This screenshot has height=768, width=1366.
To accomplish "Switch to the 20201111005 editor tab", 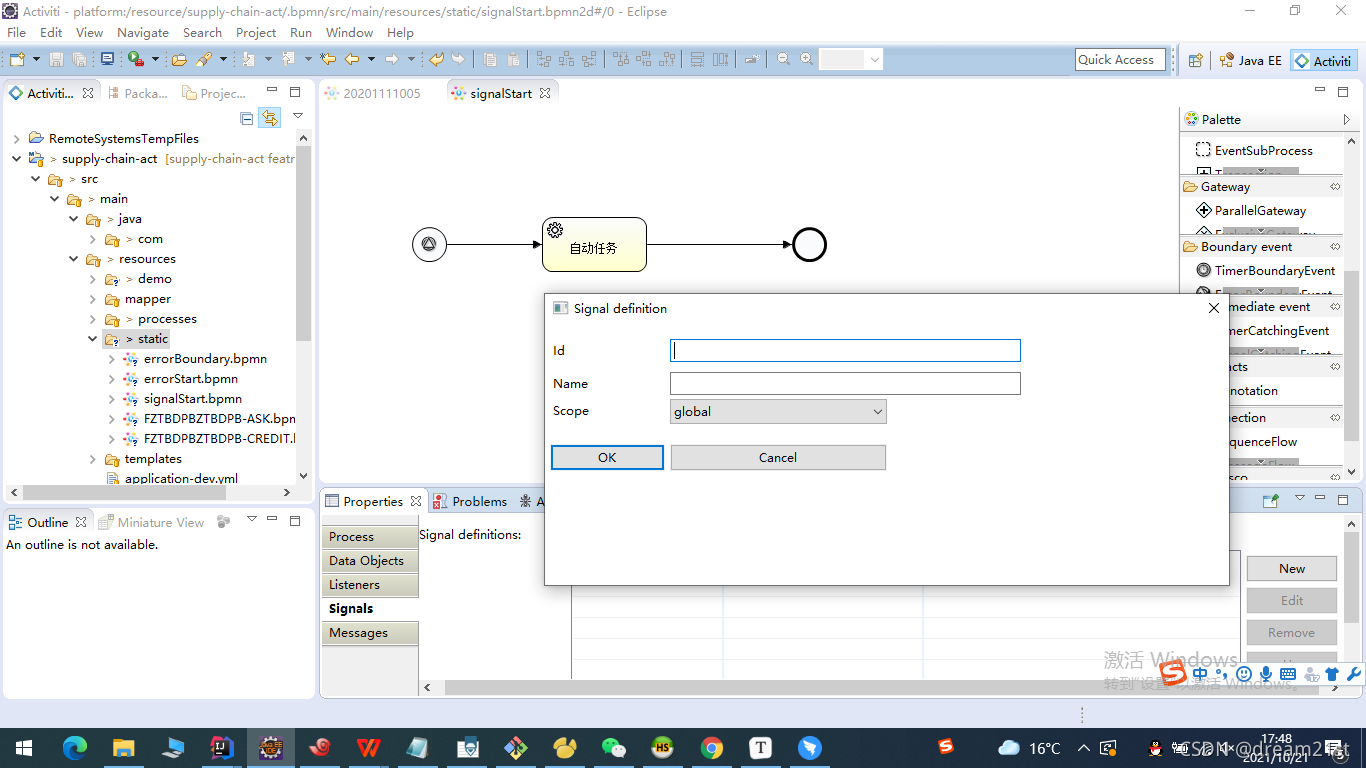I will click(371, 93).
